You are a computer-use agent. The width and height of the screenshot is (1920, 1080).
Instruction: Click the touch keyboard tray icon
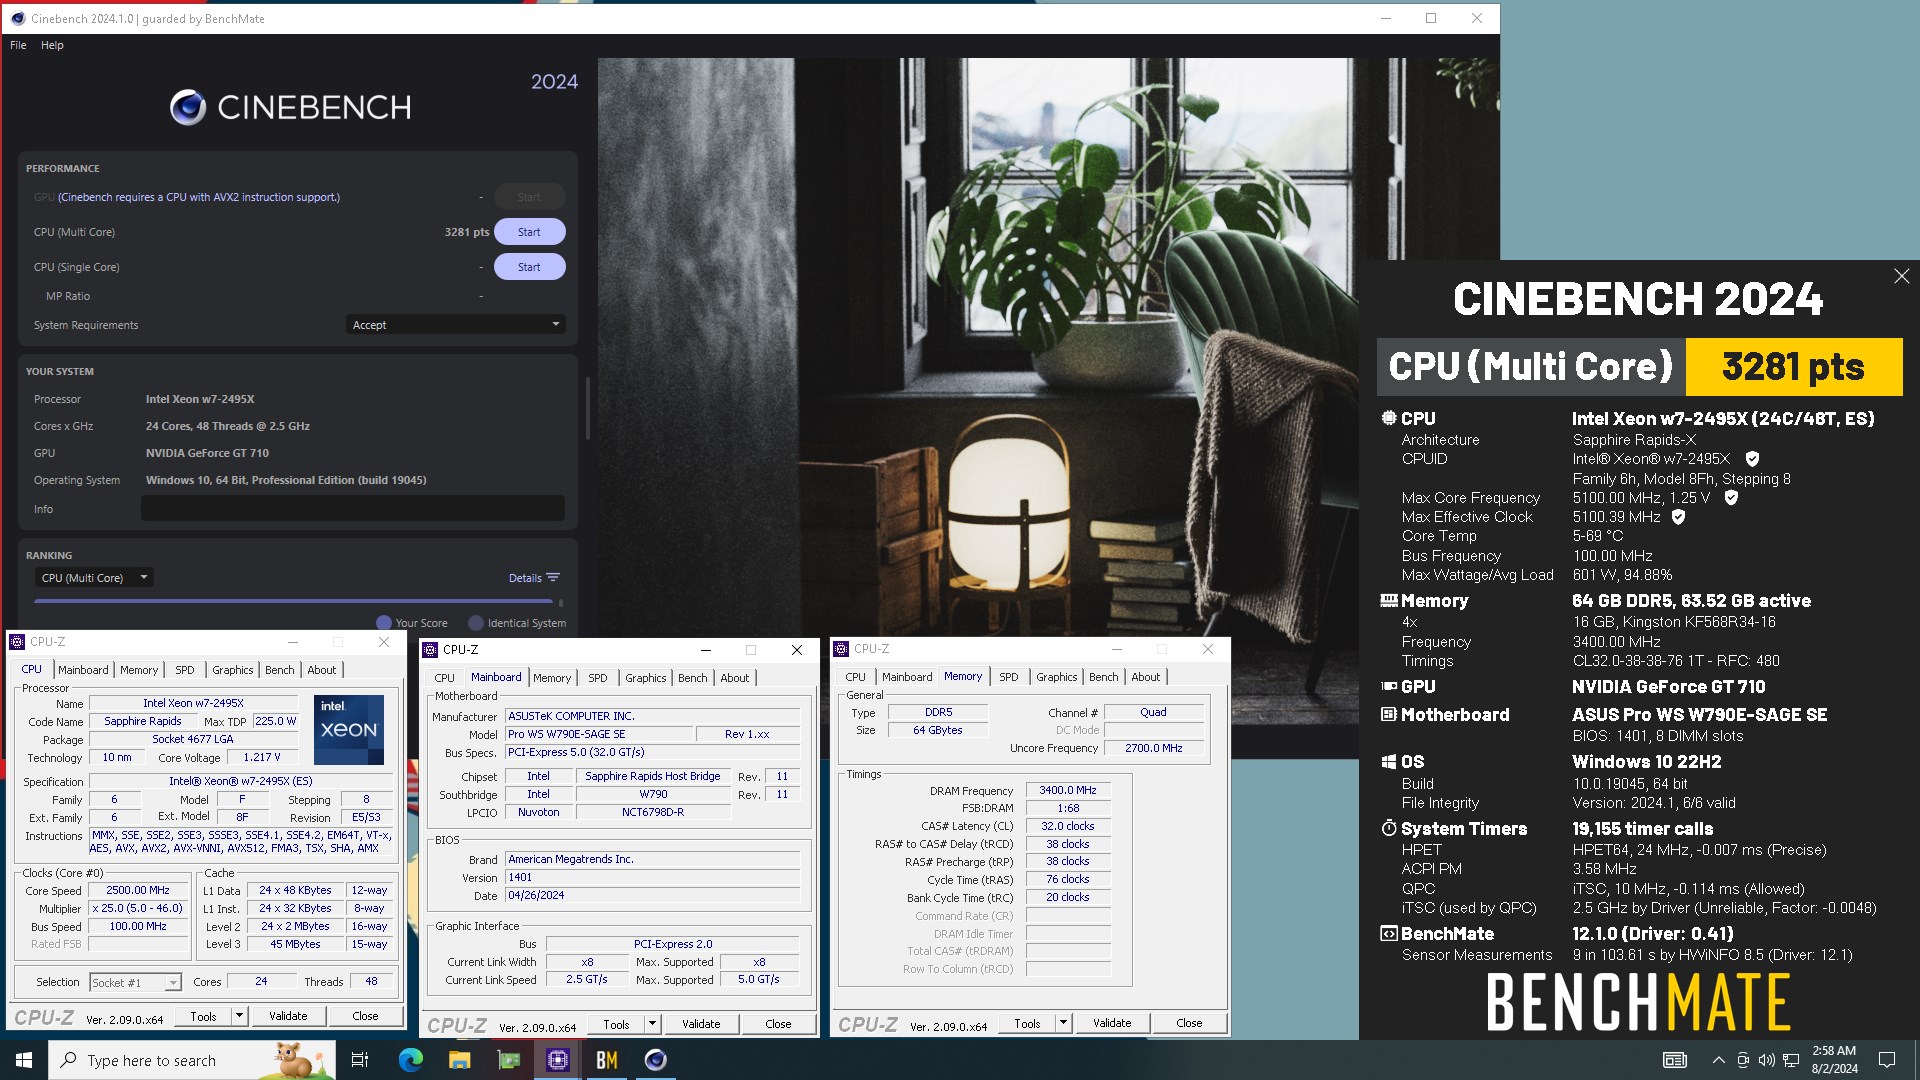click(1675, 1060)
